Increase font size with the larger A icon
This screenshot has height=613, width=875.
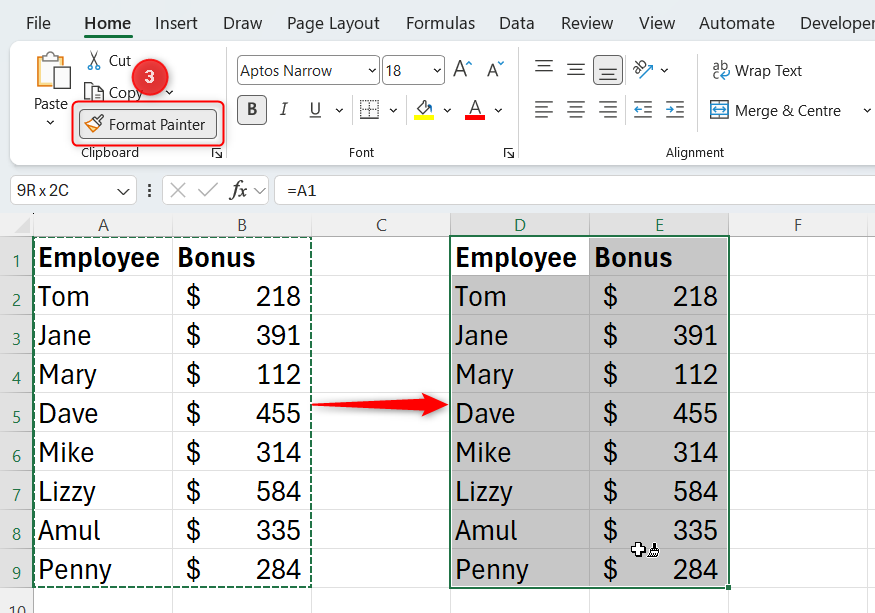463,70
